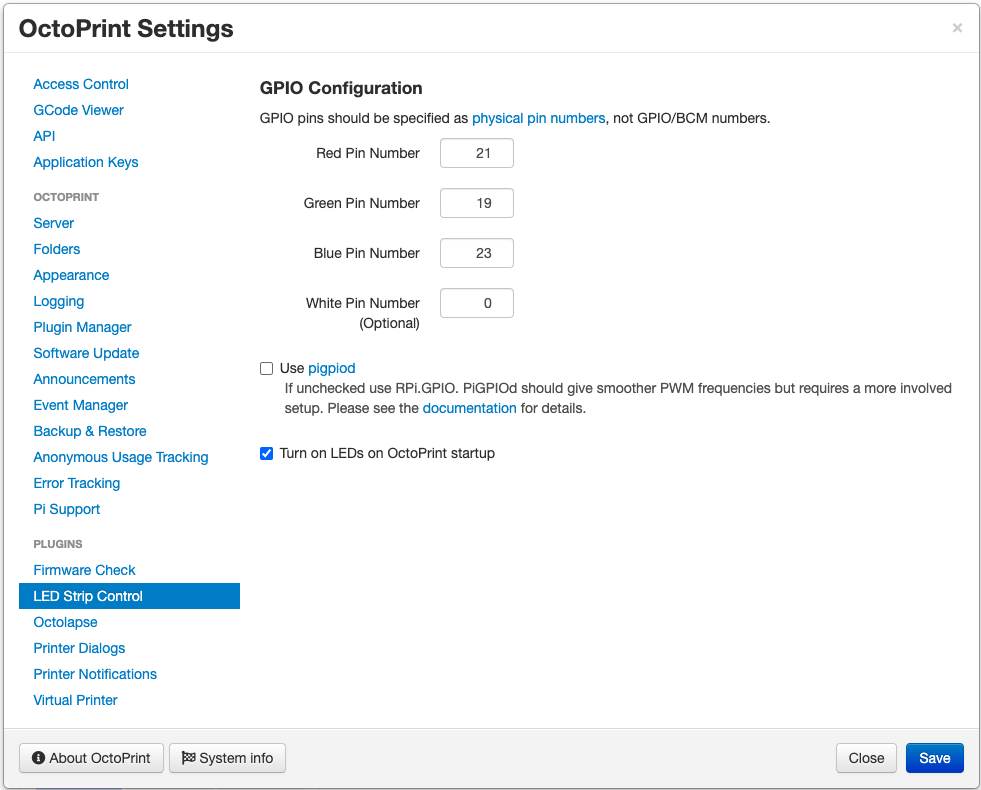Click the White Pin Number (Optional) label
The image size is (981, 790).
[363, 313]
